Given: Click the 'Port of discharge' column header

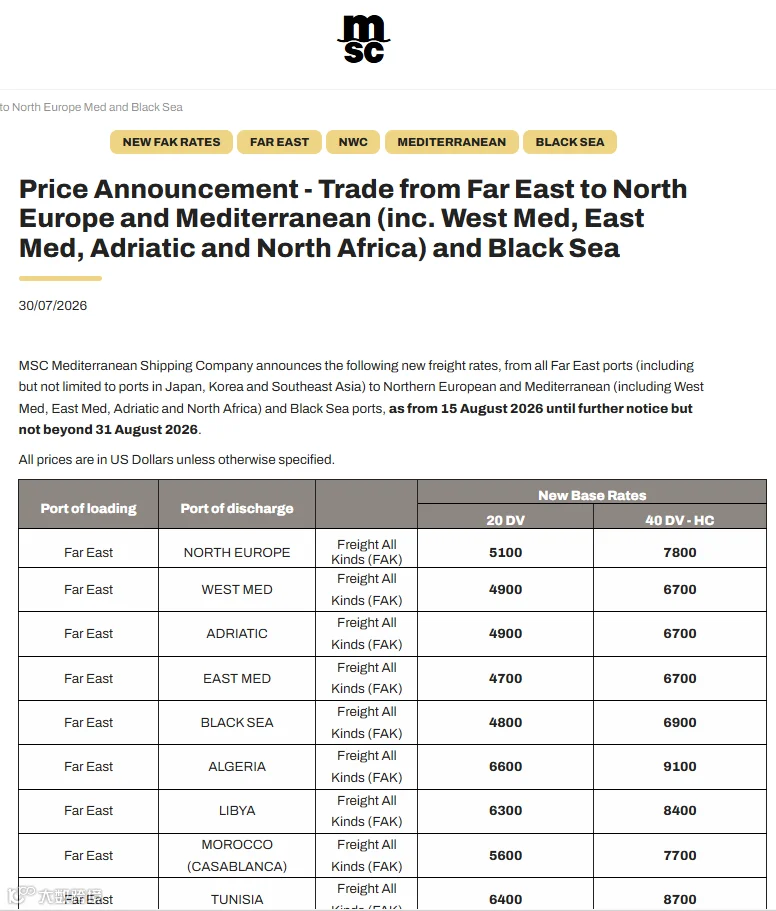Looking at the screenshot, I should coord(237,508).
